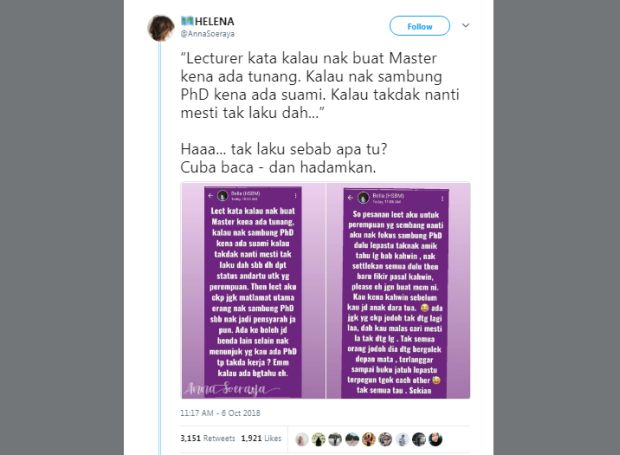620x455 pixels.
Task: Open HELENA's profile picture avatar
Action: 161,28
